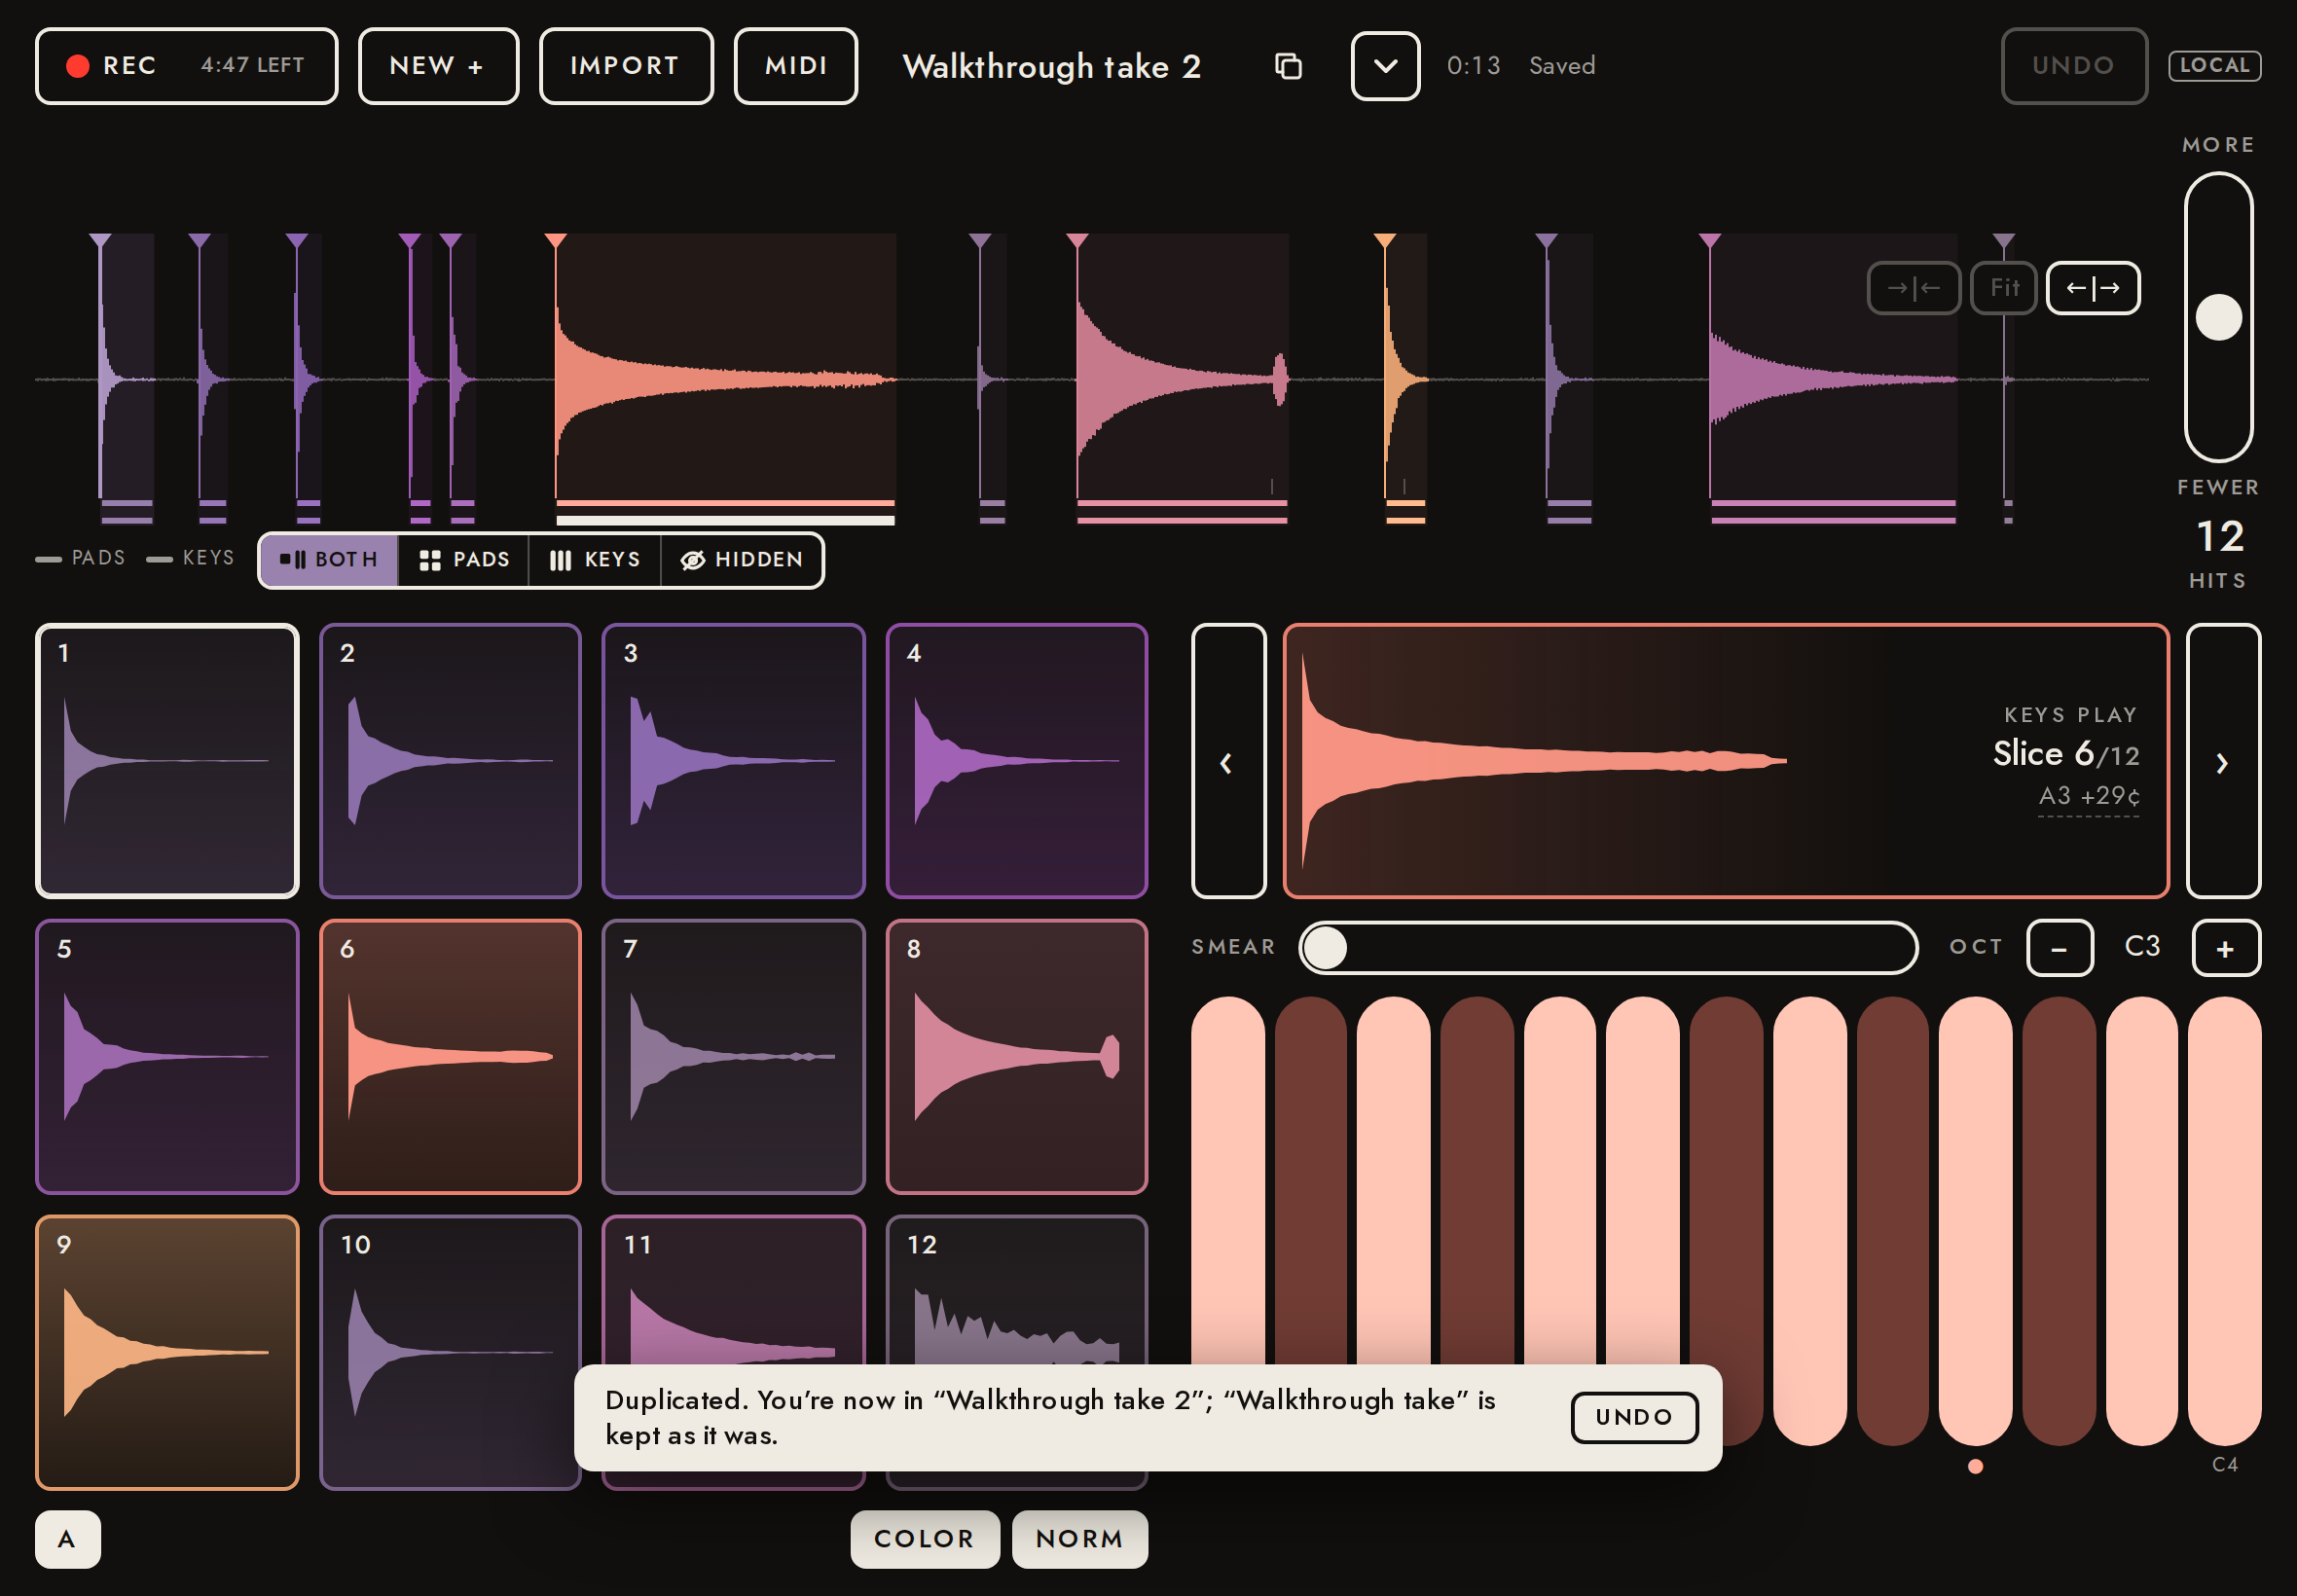This screenshot has height=1596, width=2297.
Task: Go to next slice with right chevron
Action: pos(2223,761)
